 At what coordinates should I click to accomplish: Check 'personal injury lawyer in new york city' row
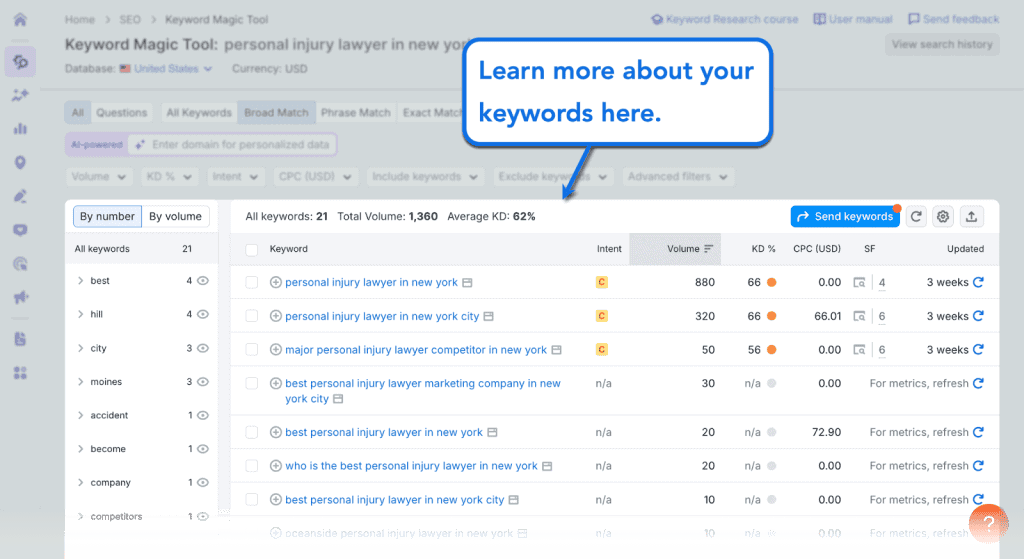pyautogui.click(x=251, y=316)
